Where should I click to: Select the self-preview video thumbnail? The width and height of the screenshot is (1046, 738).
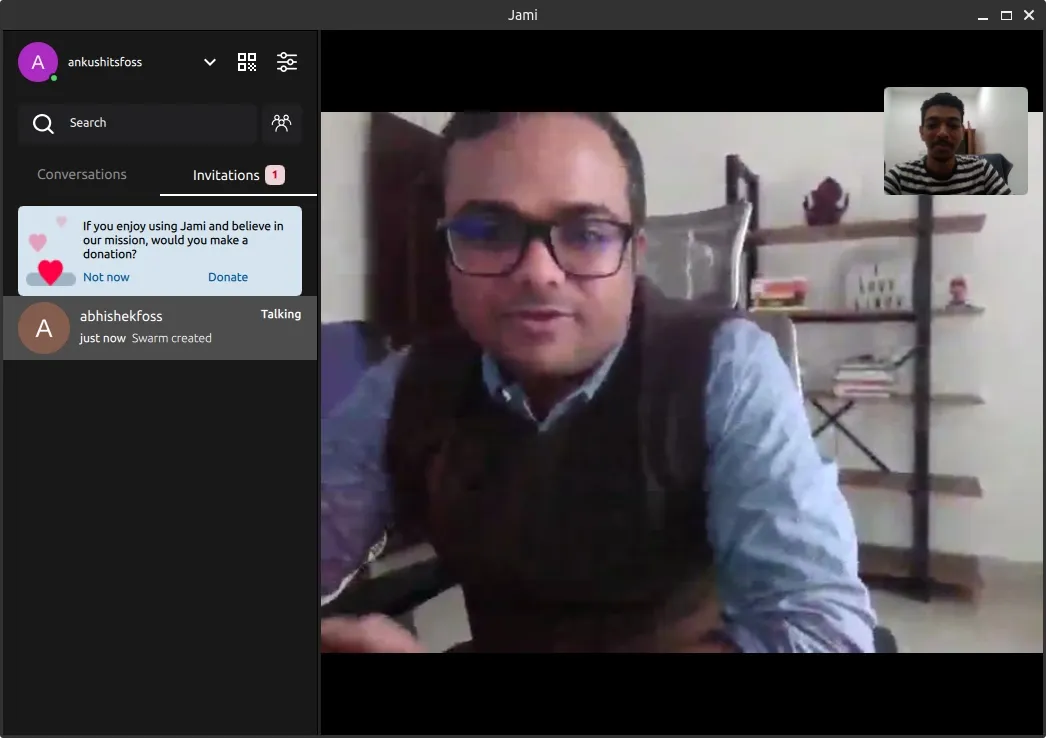point(955,141)
